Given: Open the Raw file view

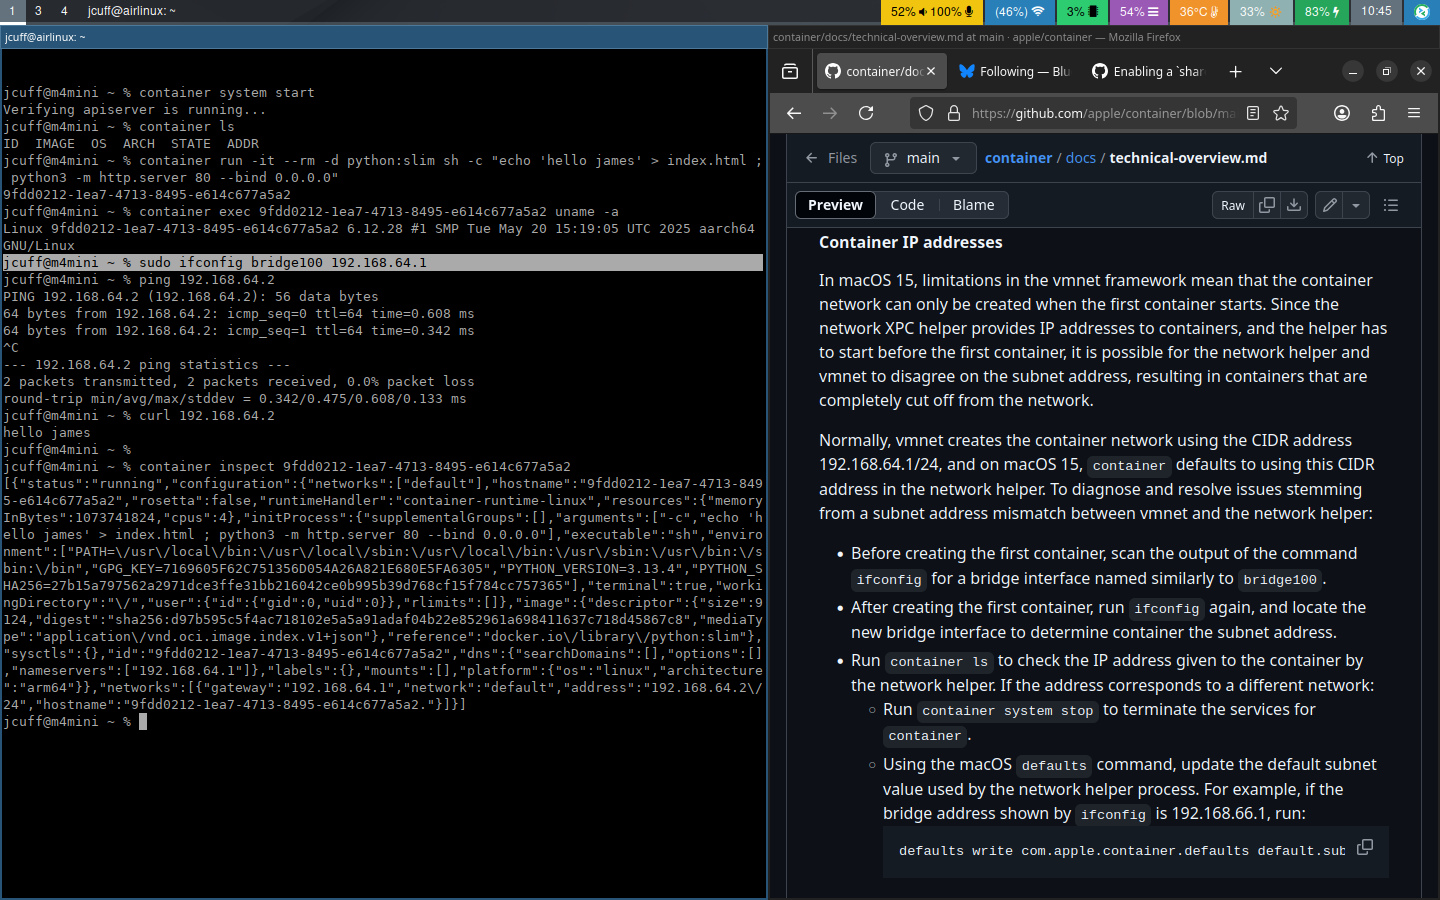Looking at the screenshot, I should click(1233, 205).
